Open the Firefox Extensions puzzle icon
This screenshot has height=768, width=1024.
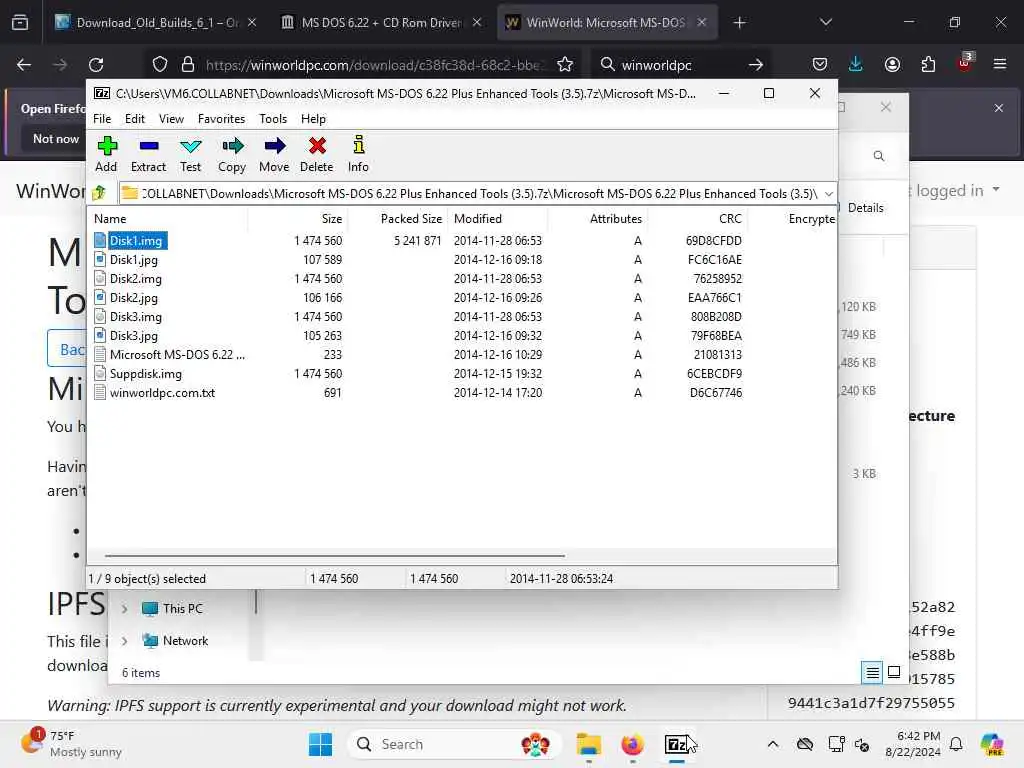(x=928, y=65)
